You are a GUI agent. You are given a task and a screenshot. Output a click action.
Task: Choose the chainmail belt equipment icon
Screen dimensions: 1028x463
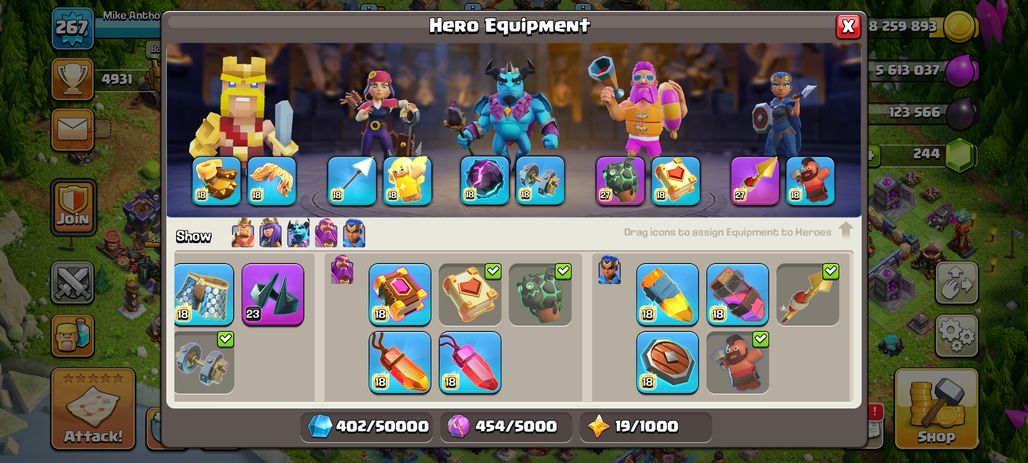pos(204,294)
